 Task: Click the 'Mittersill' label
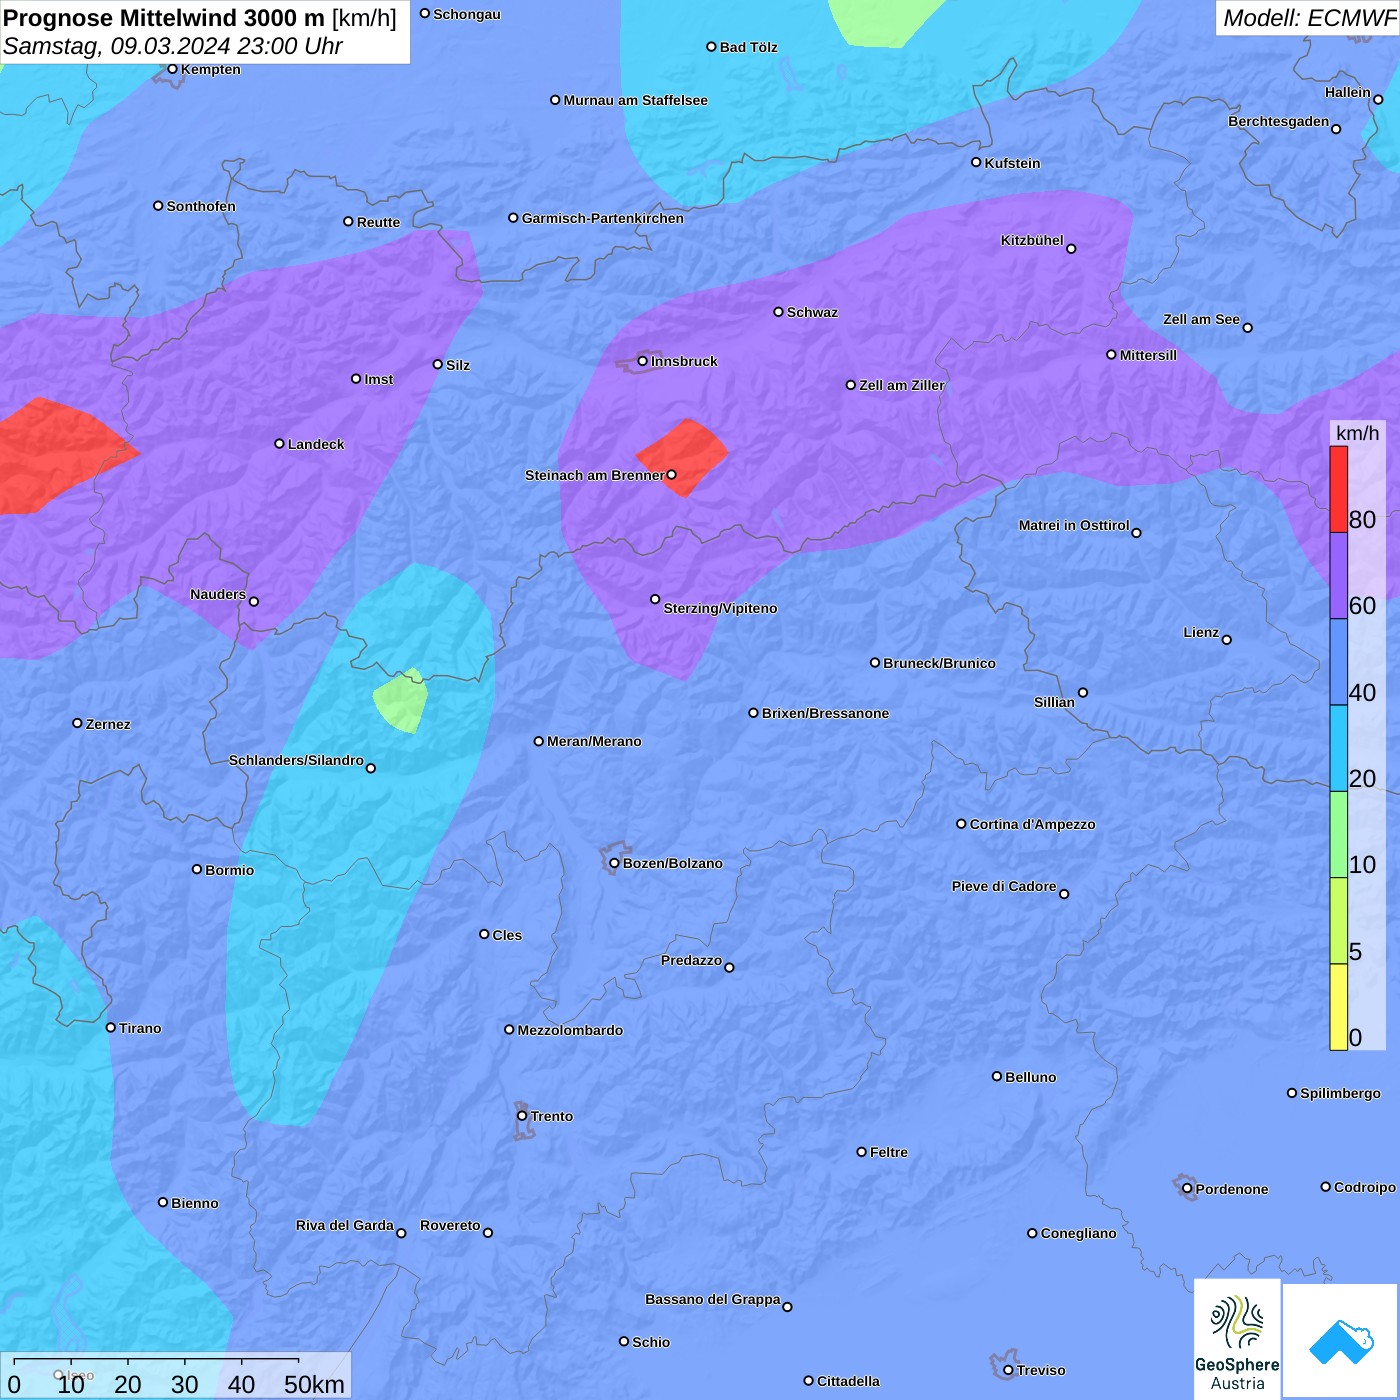tap(1148, 355)
